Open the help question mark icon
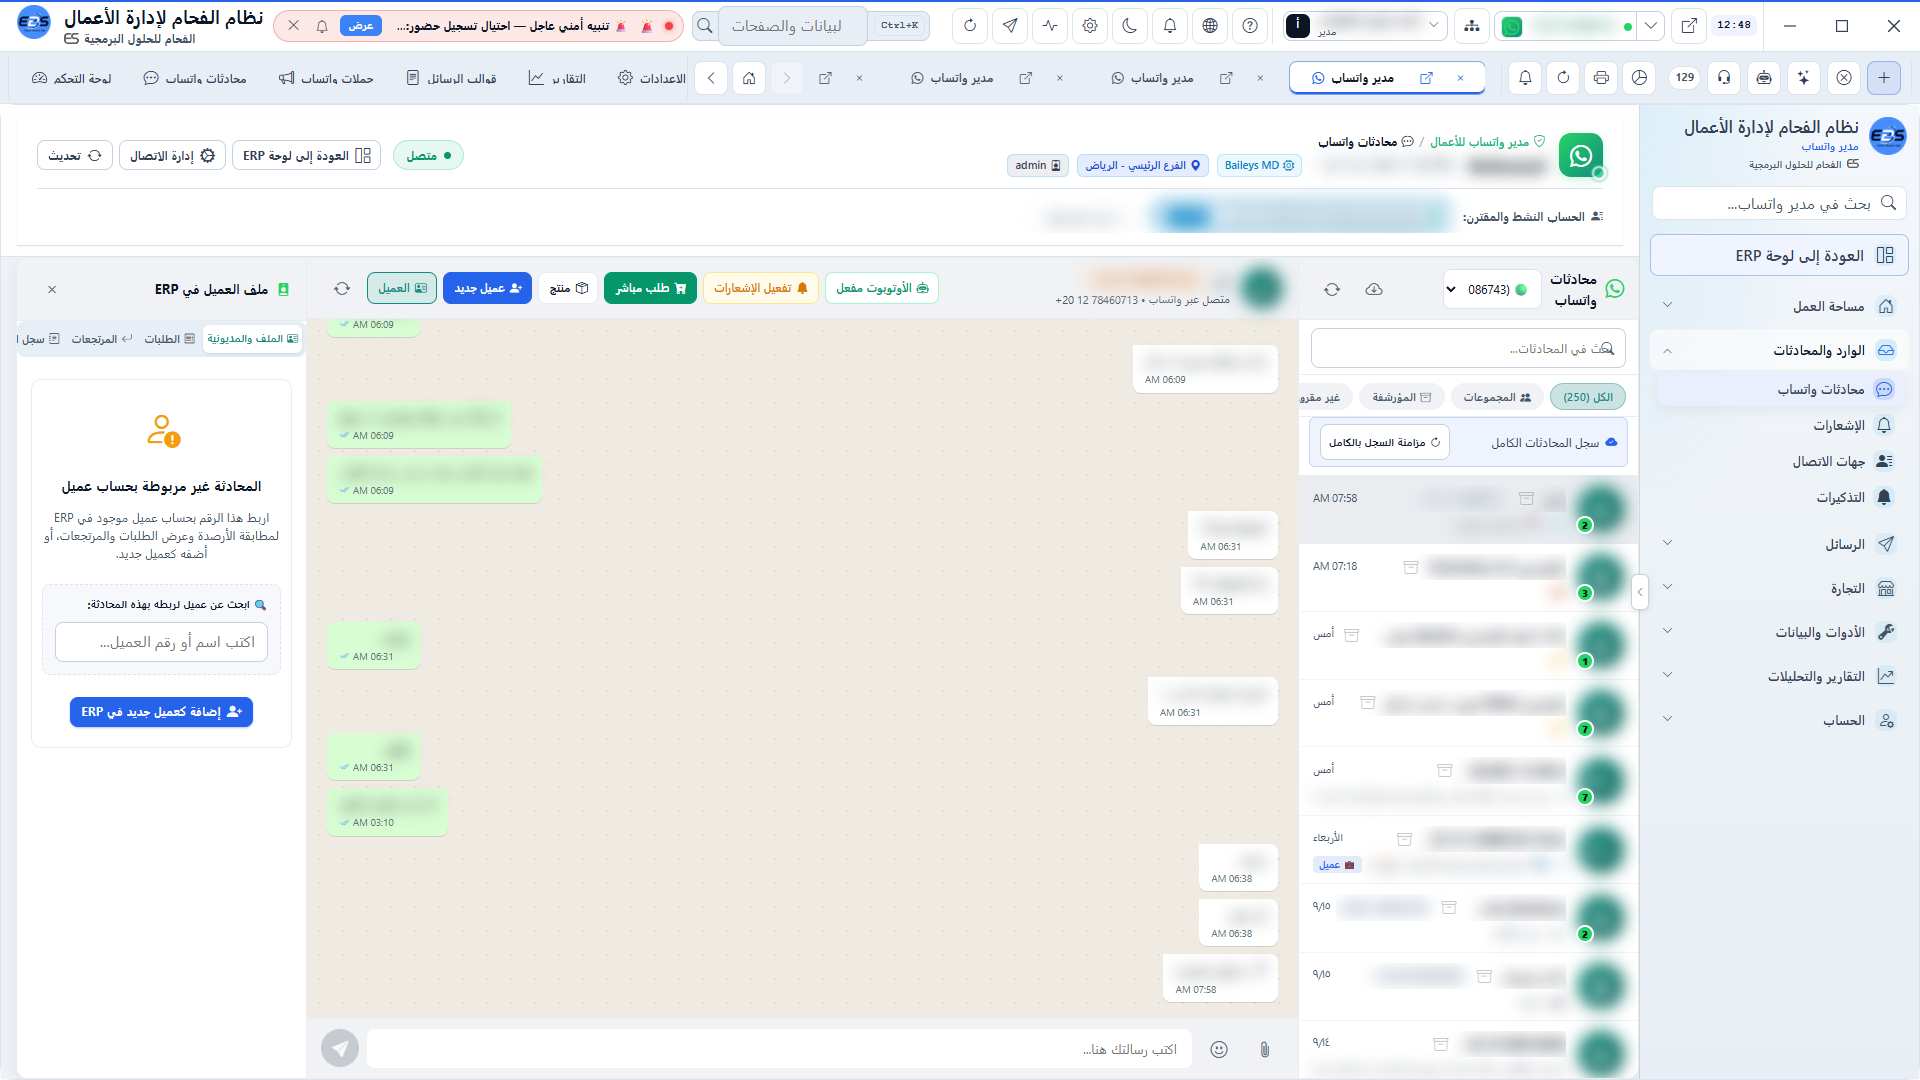1920x1080 pixels. click(x=1250, y=26)
